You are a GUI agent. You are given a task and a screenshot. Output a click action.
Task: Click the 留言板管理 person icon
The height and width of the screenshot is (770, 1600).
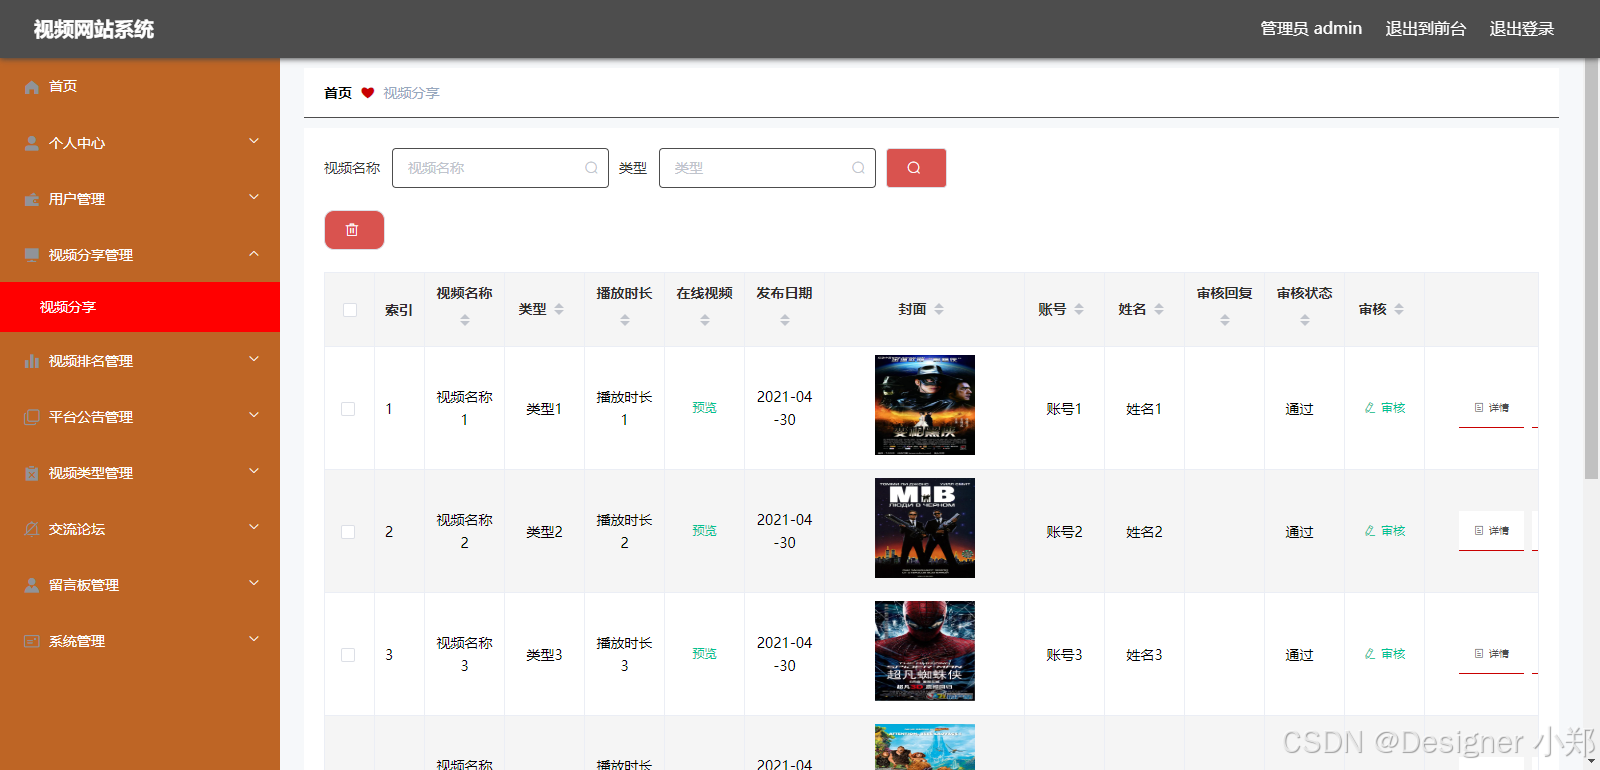point(32,585)
